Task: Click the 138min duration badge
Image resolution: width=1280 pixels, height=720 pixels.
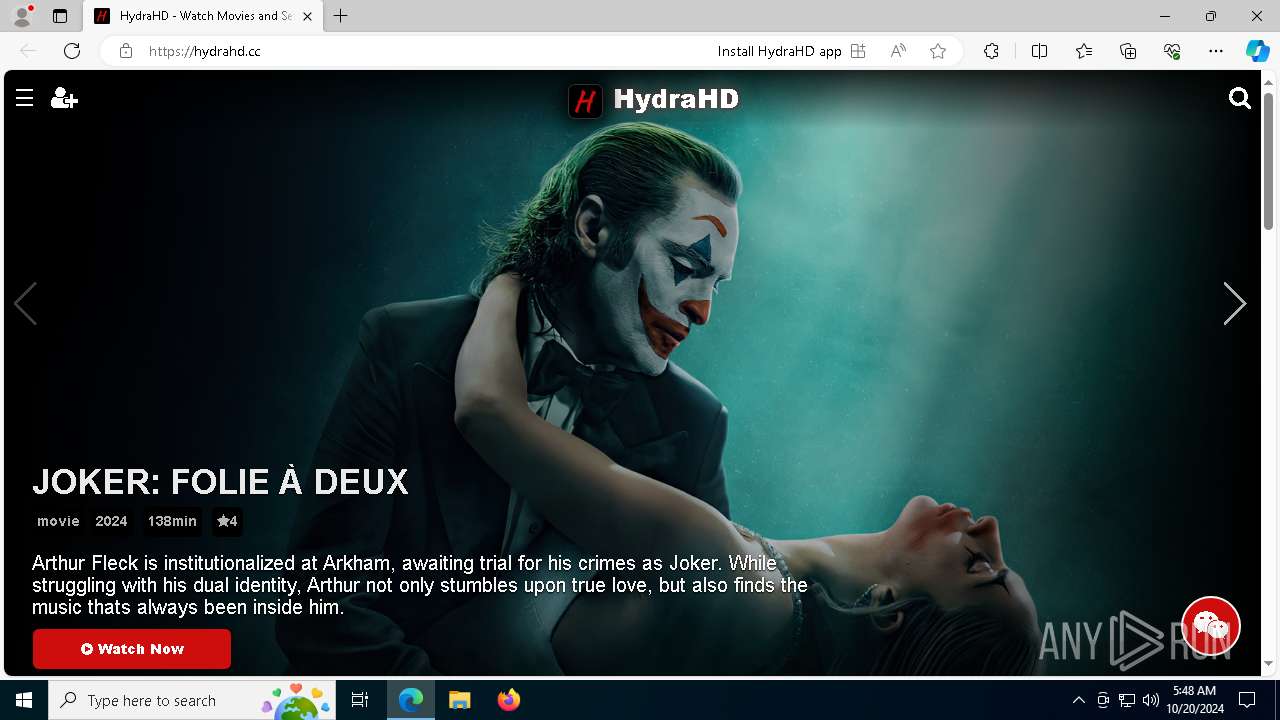Action: [172, 521]
